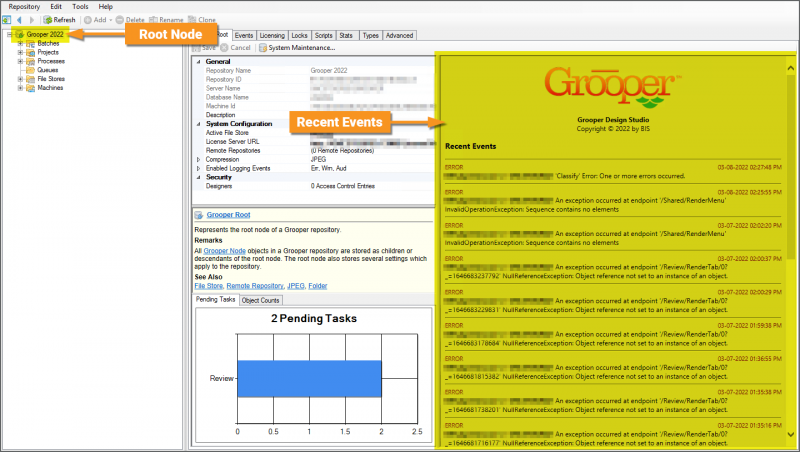Select the File Stores label in tree
Image resolution: width=800 pixels, height=452 pixels.
click(51, 79)
